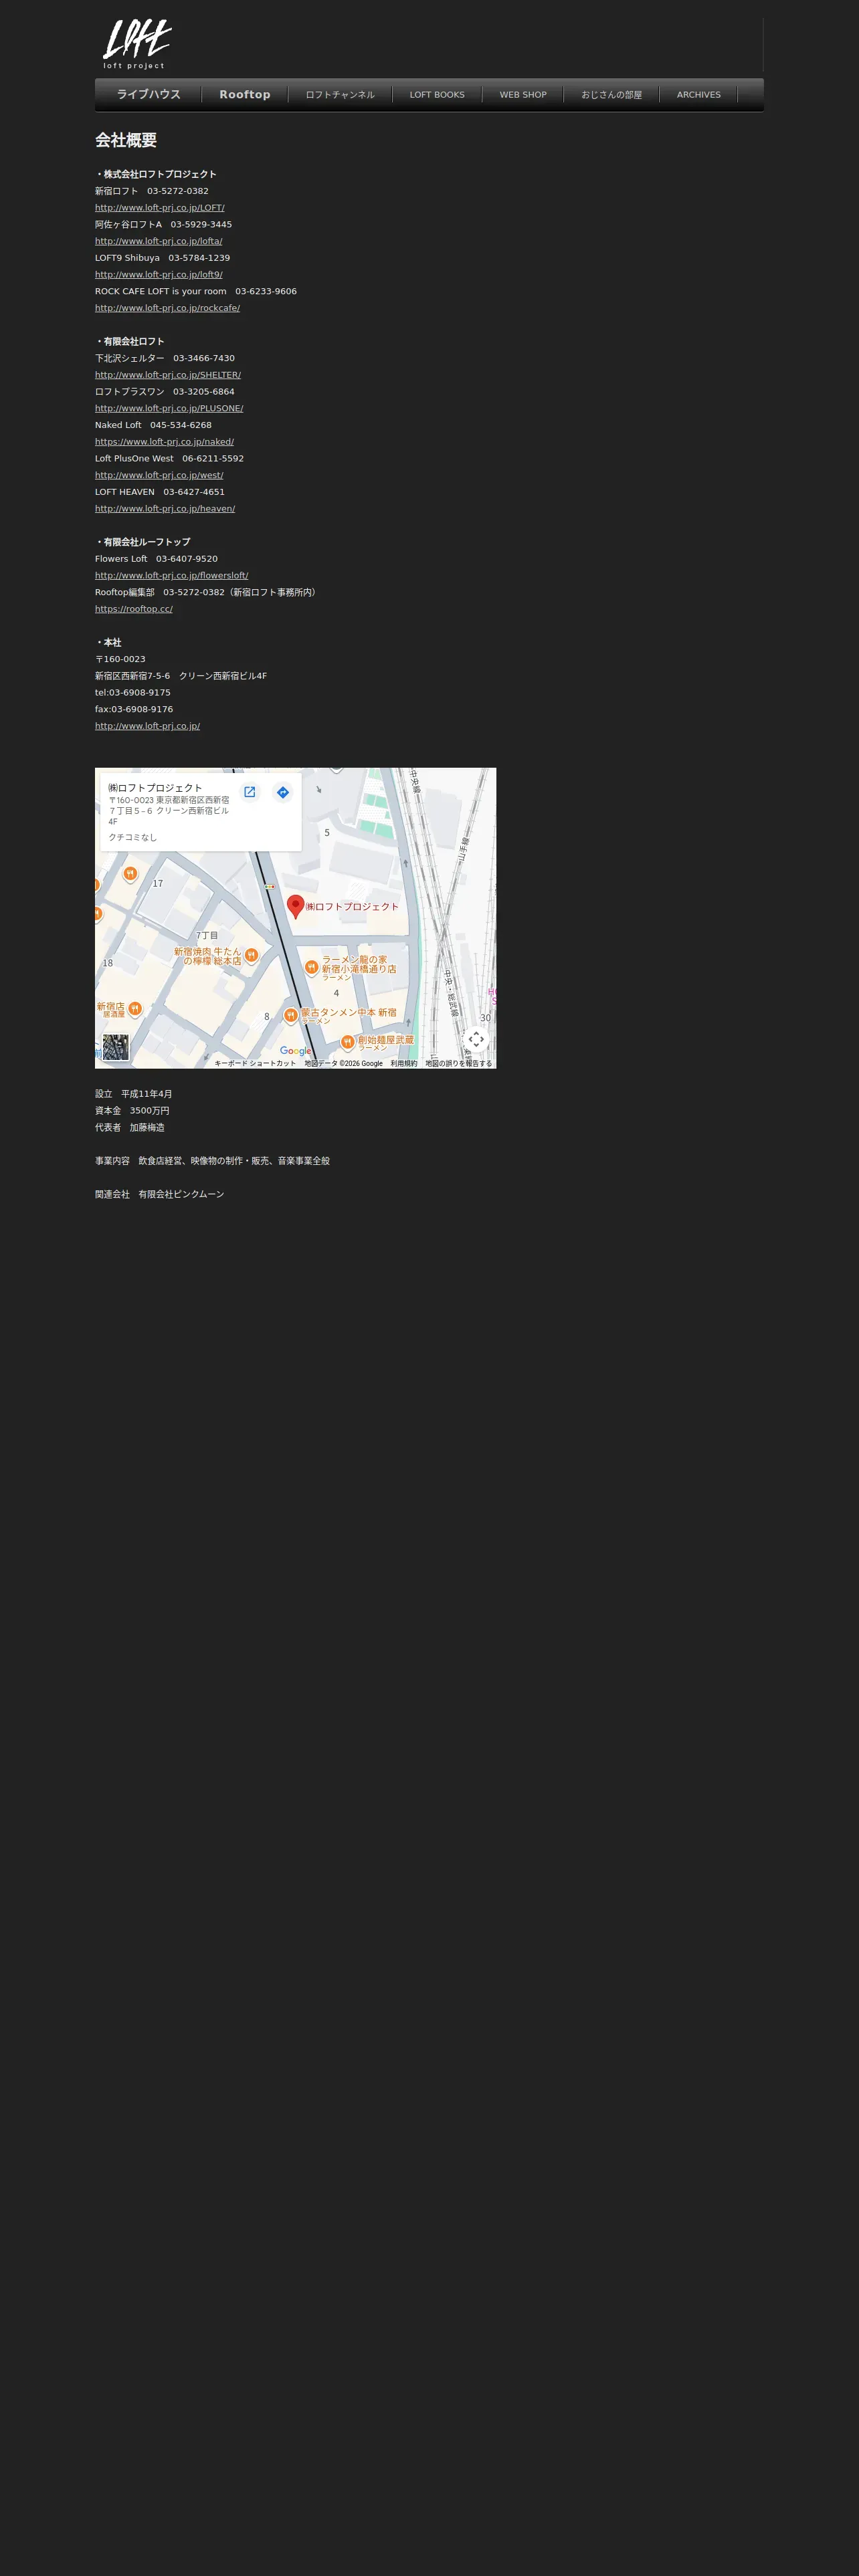Click 資本金 3500万円 text
This screenshot has height=2576, width=859.
point(132,1111)
